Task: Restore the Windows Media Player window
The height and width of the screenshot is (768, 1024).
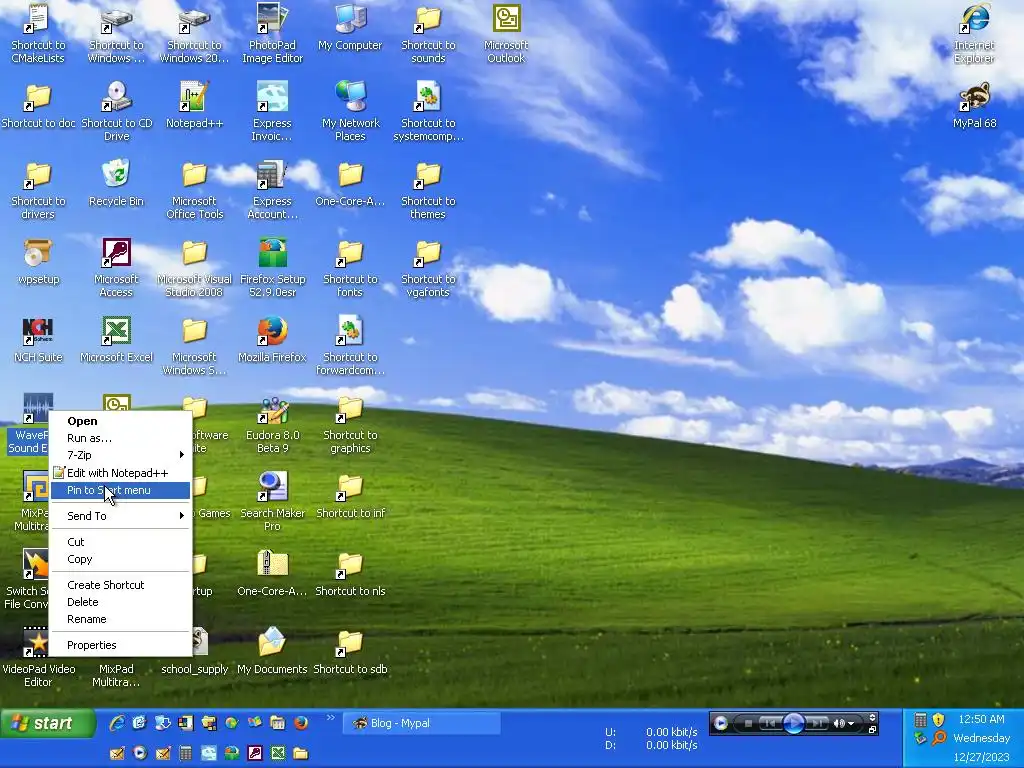Action: pyautogui.click(x=872, y=729)
